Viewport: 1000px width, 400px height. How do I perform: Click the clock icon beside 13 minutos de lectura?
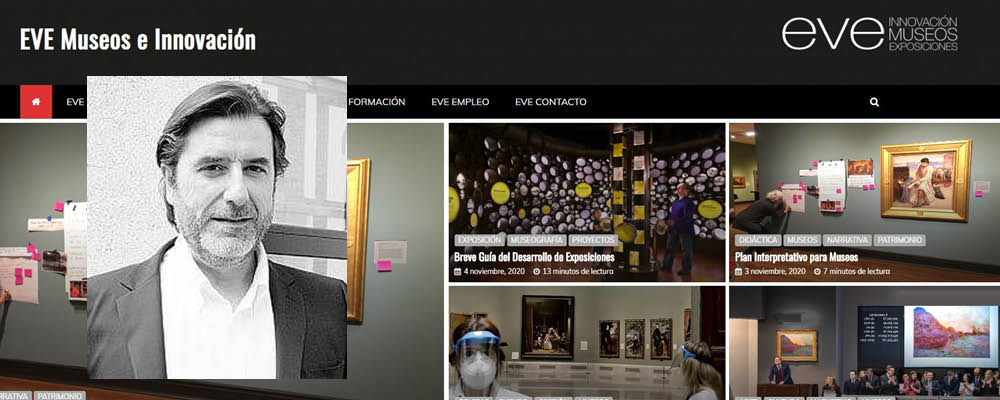(536, 272)
